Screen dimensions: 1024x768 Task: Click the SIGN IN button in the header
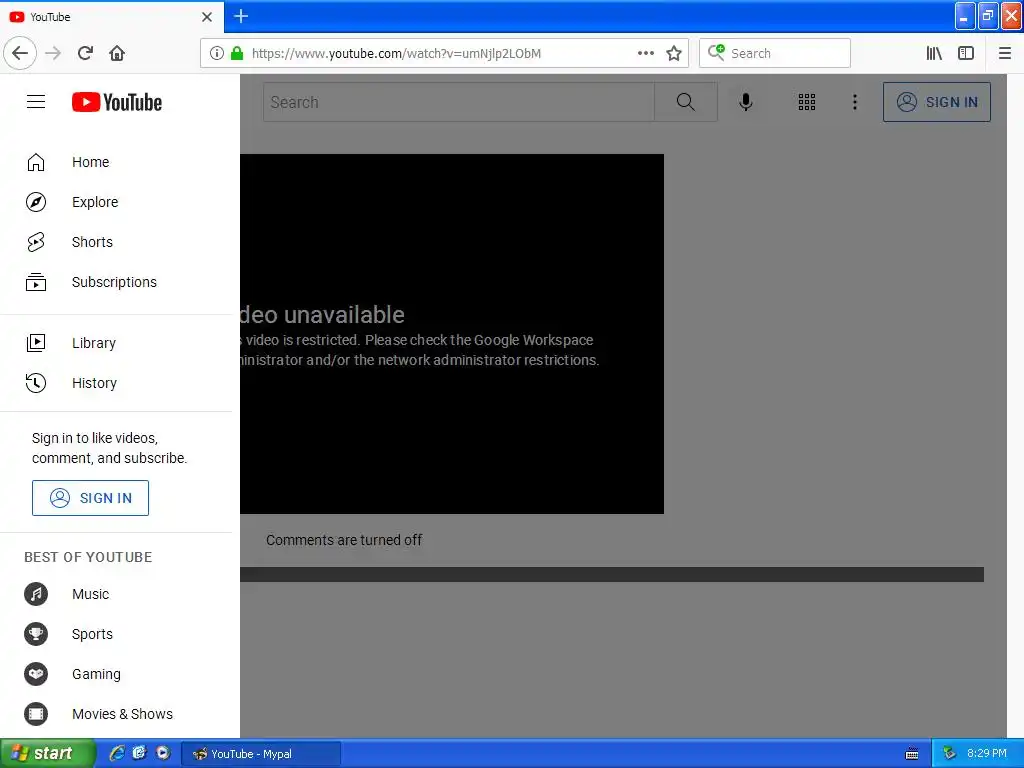[936, 102]
